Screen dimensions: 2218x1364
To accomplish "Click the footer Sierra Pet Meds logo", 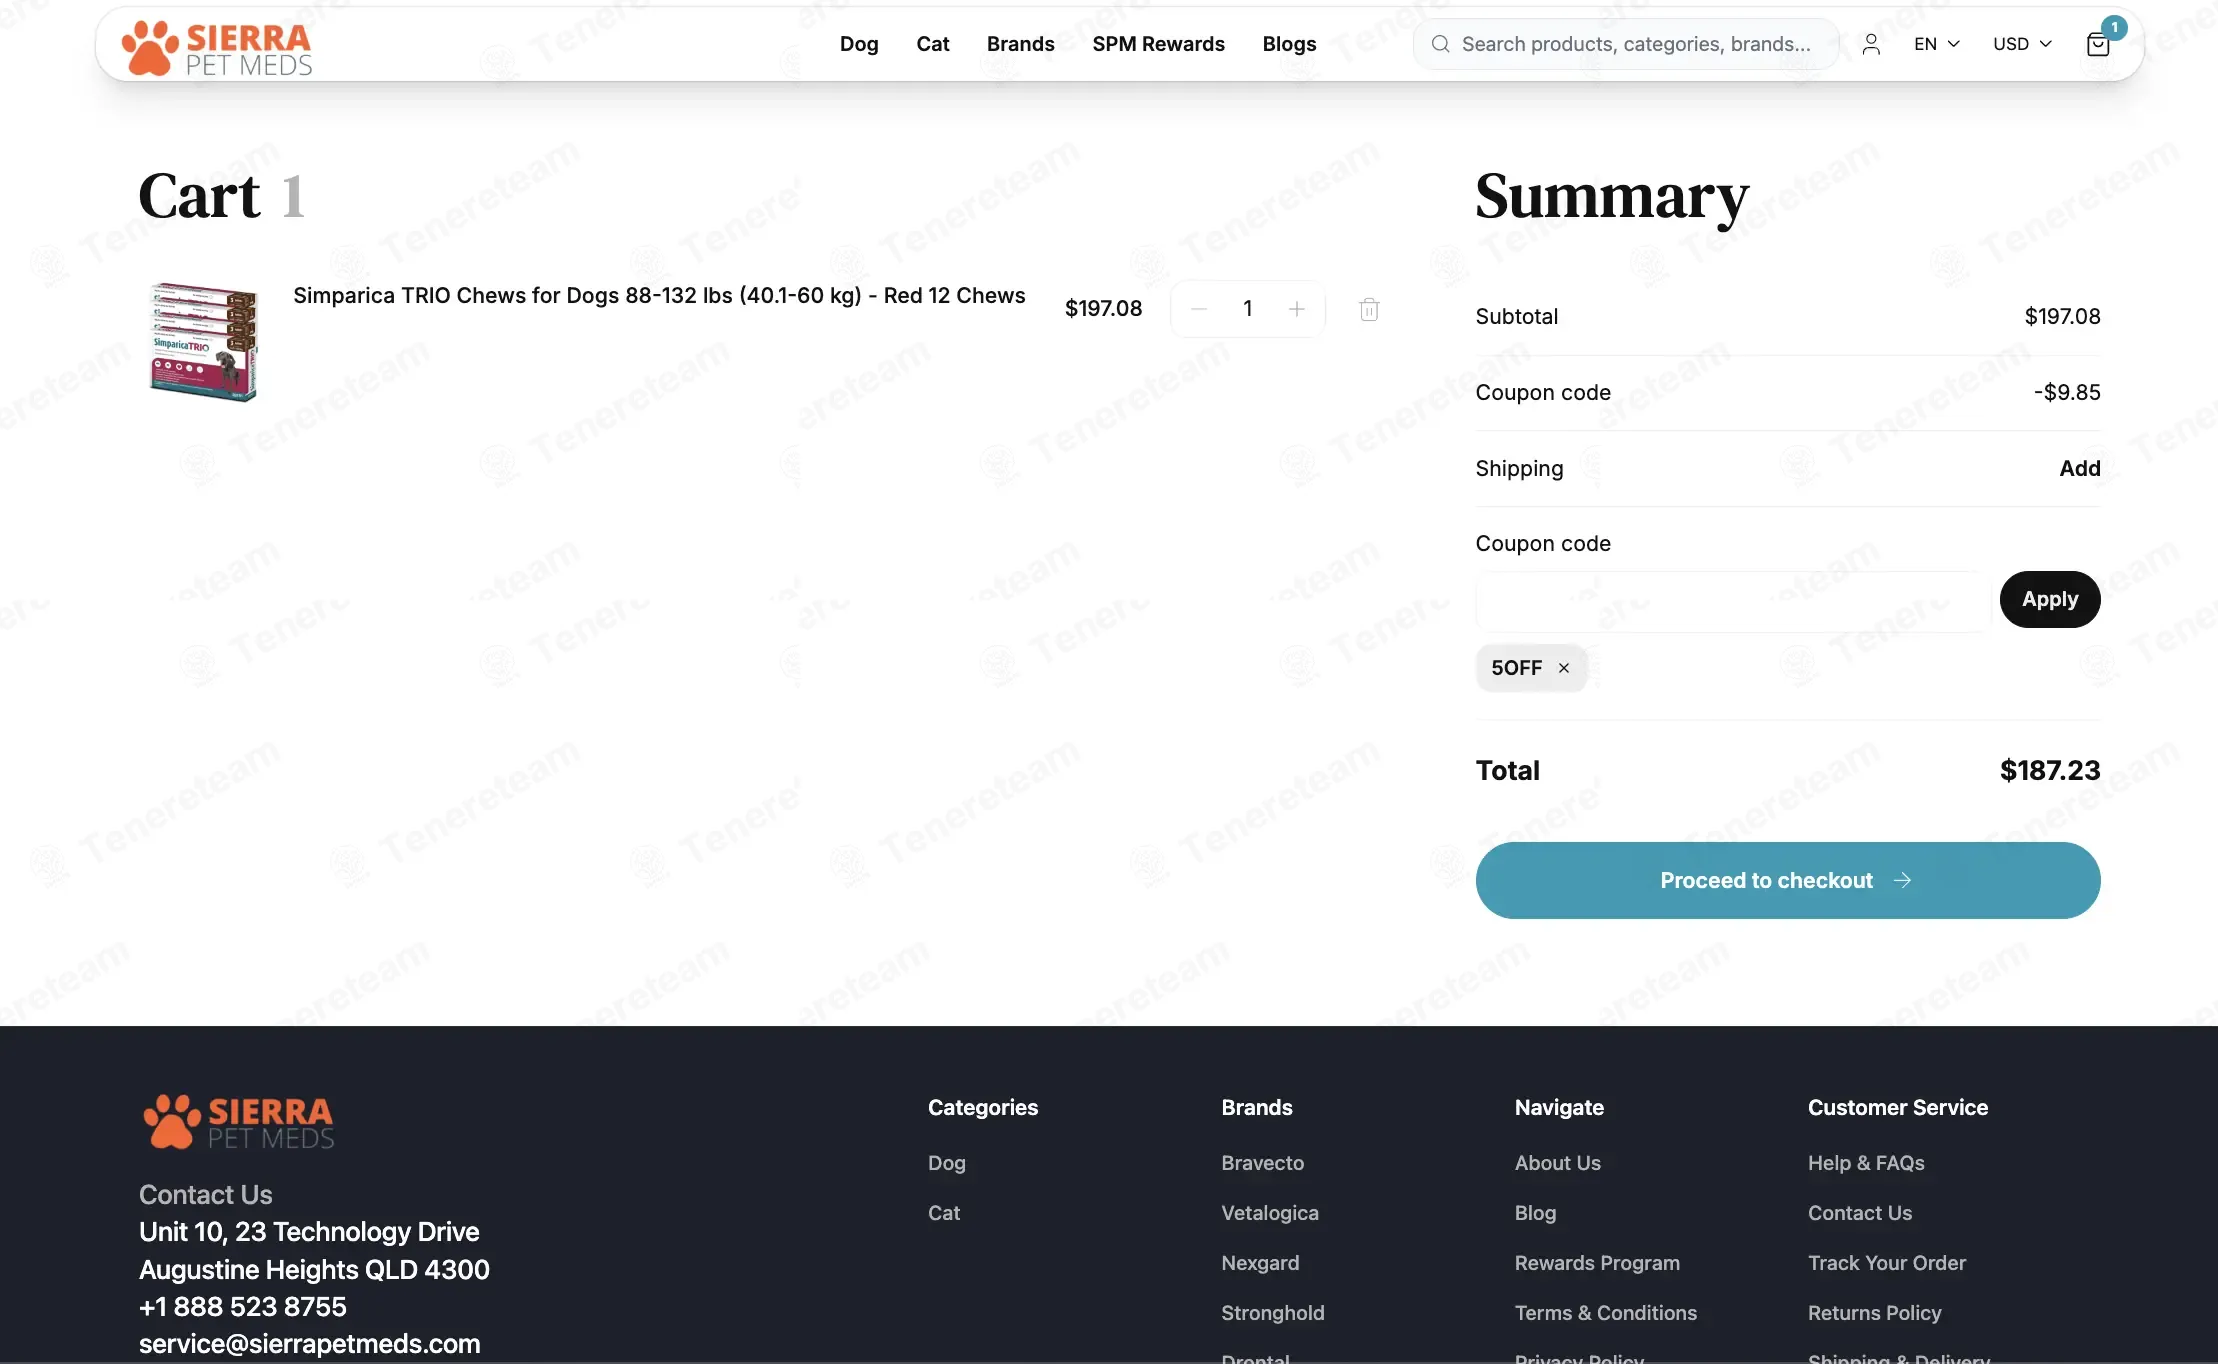I will 238,1122.
